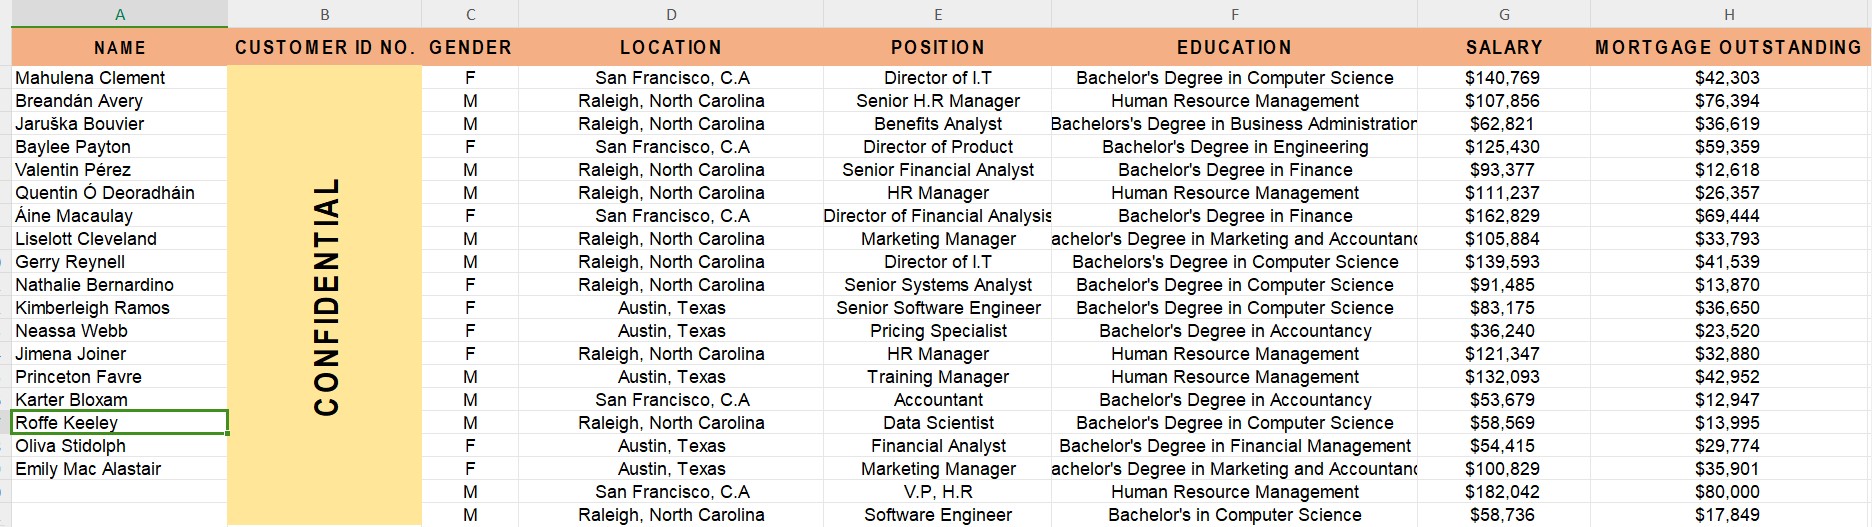Select the NAME header cell
Image resolution: width=1872 pixels, height=527 pixels.
pos(120,47)
